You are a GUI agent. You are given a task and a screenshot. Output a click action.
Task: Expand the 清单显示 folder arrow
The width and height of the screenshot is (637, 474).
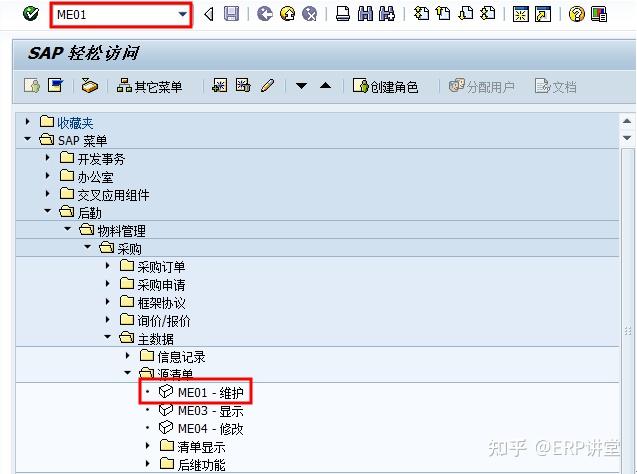tap(148, 446)
